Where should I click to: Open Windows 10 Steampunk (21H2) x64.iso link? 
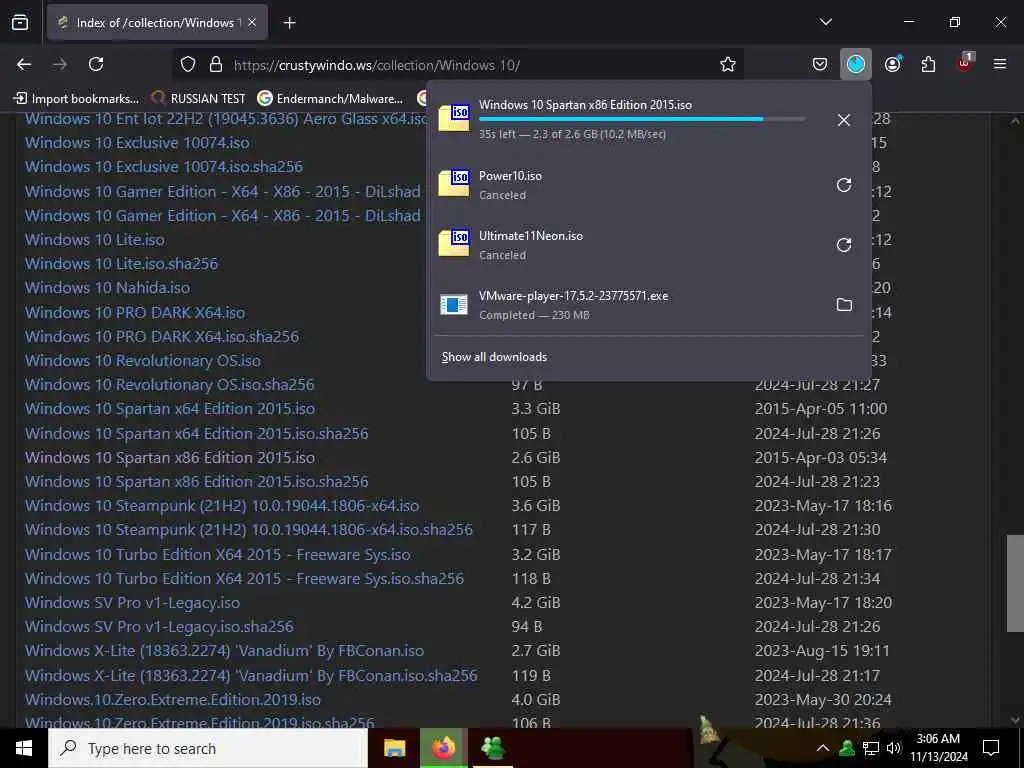pyautogui.click(x=222, y=506)
